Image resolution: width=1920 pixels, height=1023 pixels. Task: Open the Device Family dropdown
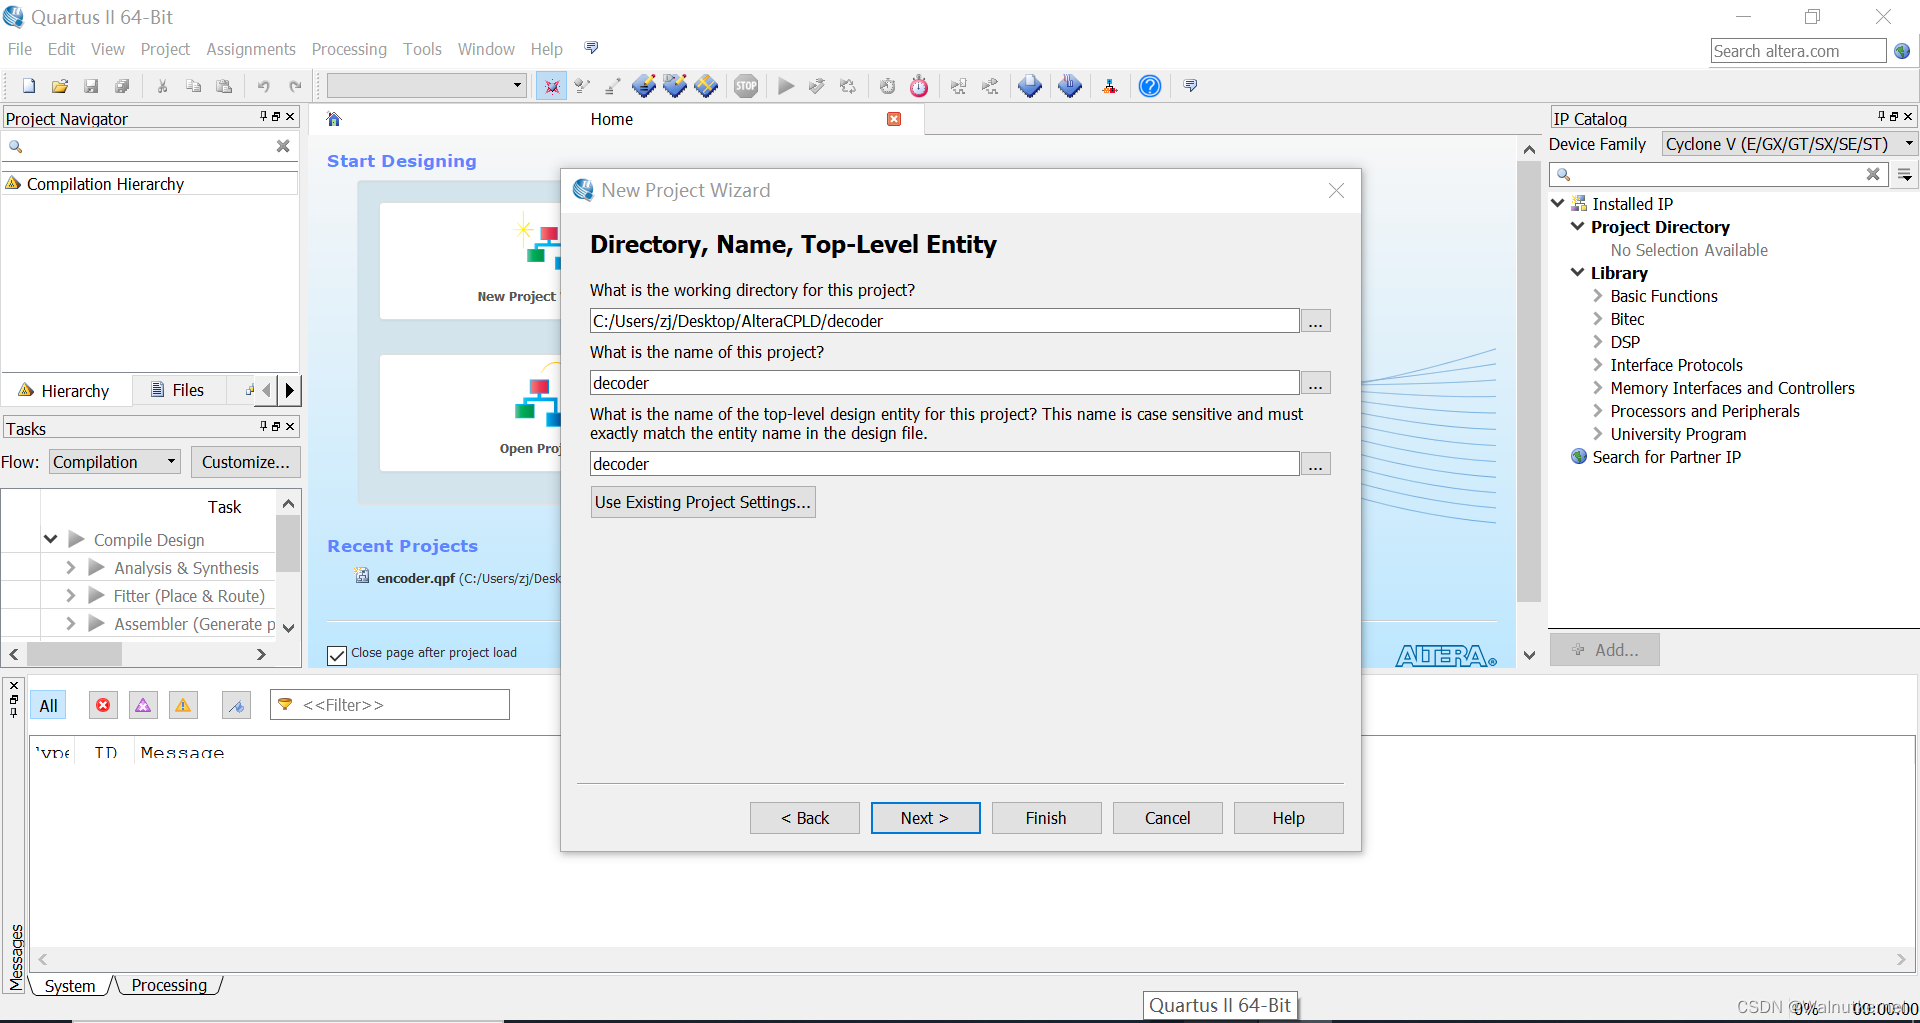1789,144
